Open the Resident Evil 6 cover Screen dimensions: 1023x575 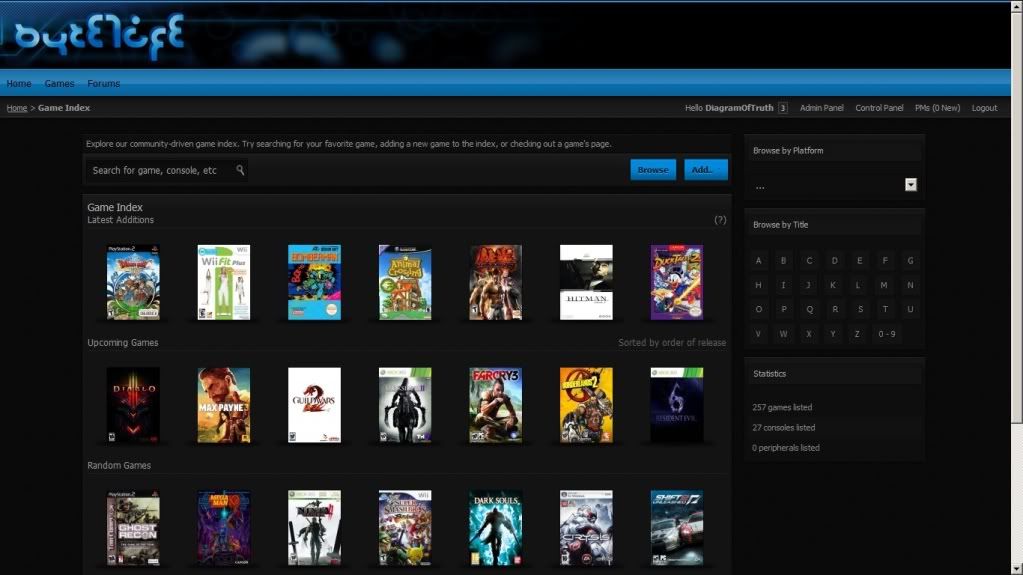click(x=677, y=405)
